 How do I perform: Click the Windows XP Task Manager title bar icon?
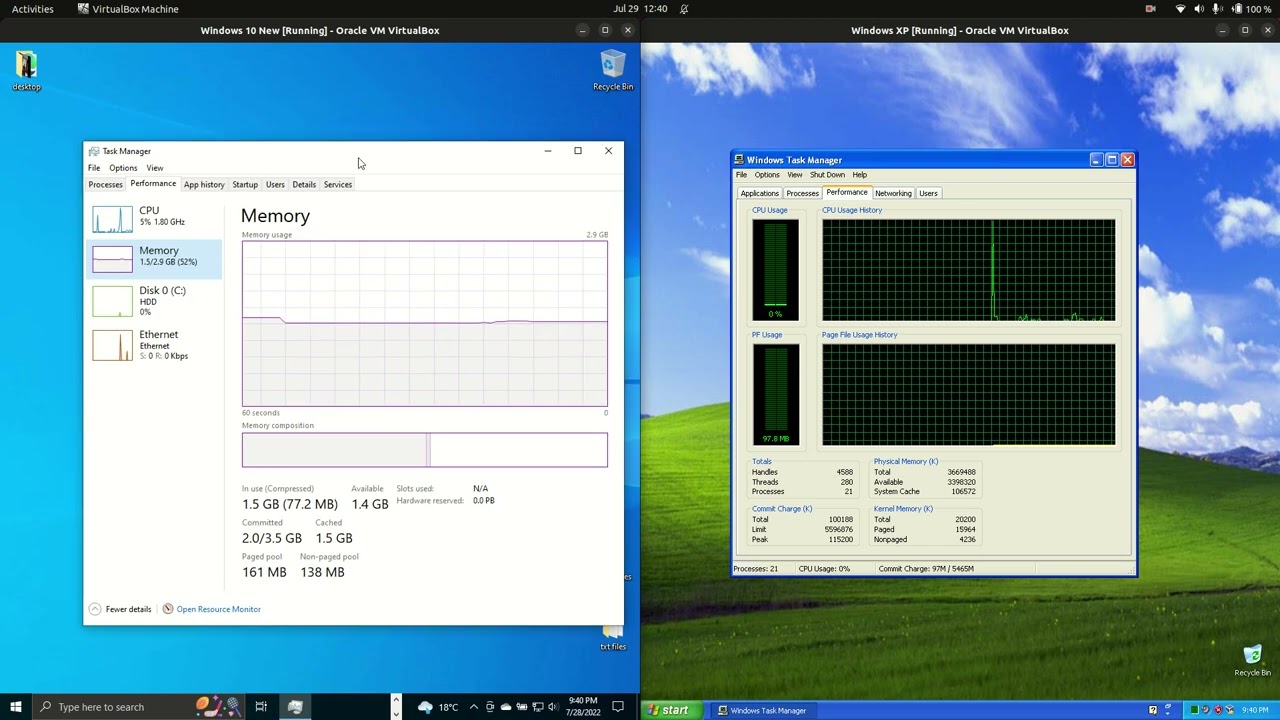point(739,160)
